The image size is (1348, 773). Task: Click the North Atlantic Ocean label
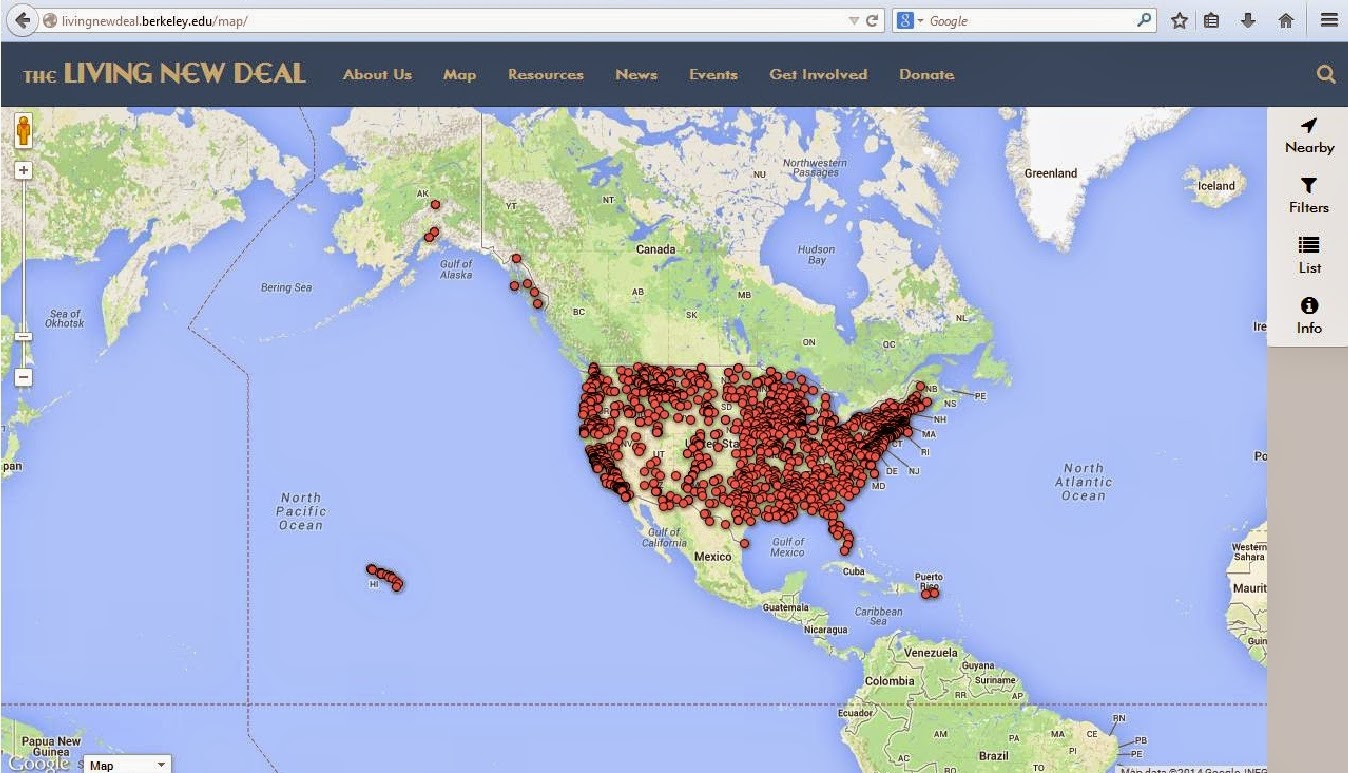(1084, 482)
